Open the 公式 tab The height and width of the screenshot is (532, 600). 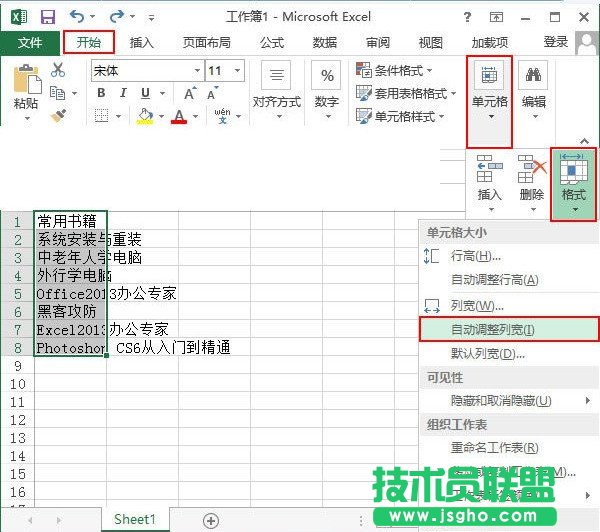tap(272, 42)
